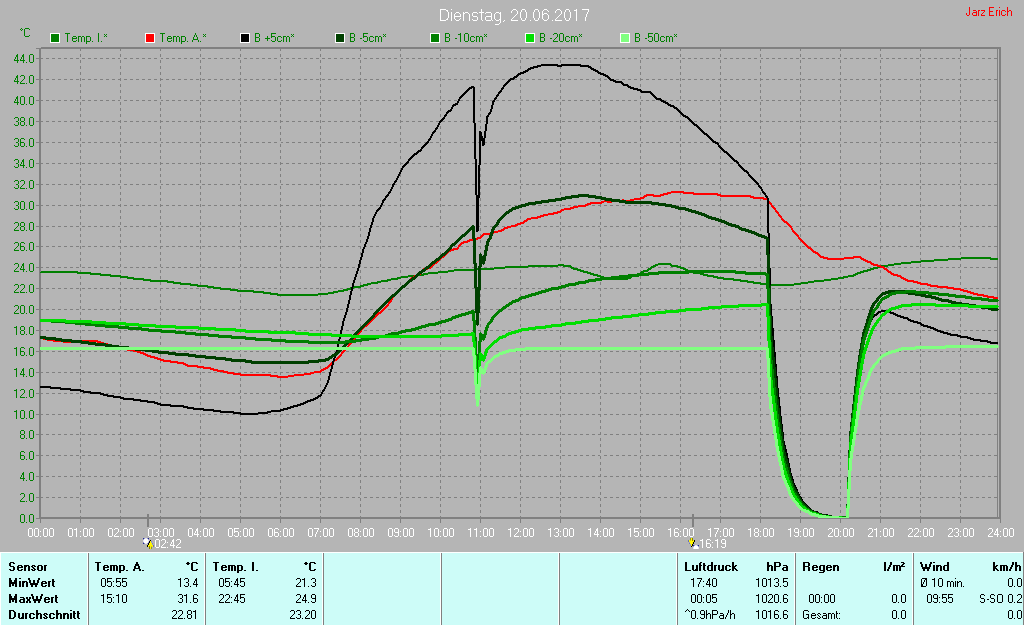The height and width of the screenshot is (625, 1024).
Task: Click the pressure trend '^0.9hPa/h'
Action: 710,615
